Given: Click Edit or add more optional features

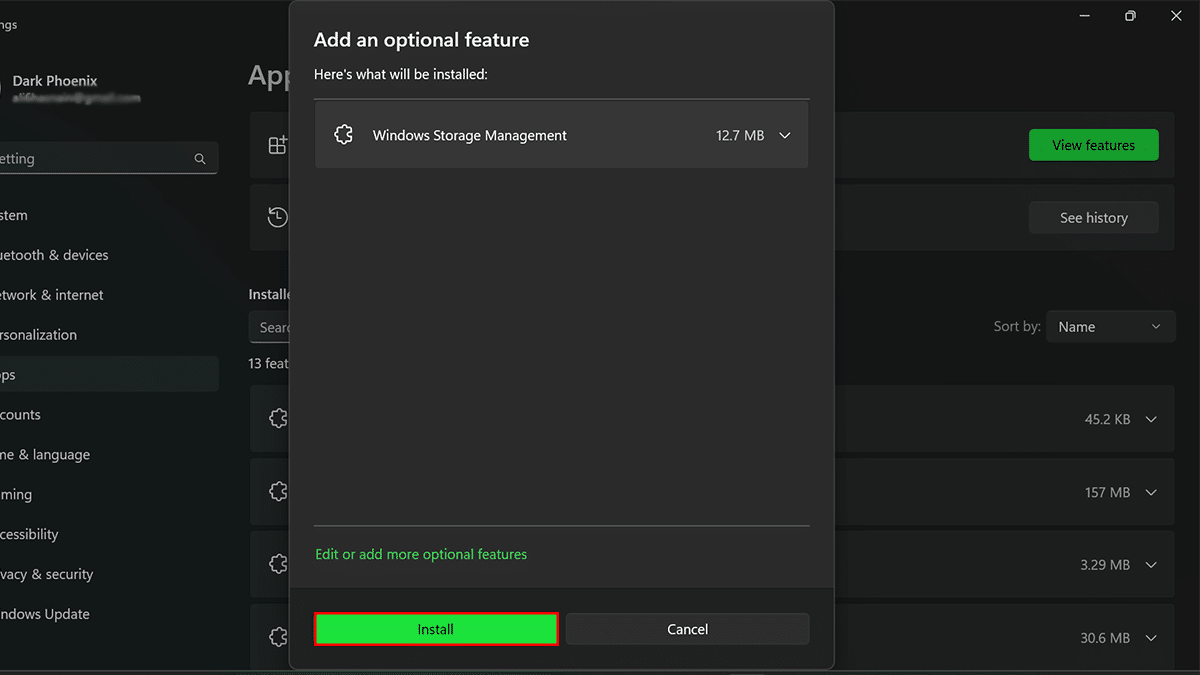Looking at the screenshot, I should coord(421,554).
